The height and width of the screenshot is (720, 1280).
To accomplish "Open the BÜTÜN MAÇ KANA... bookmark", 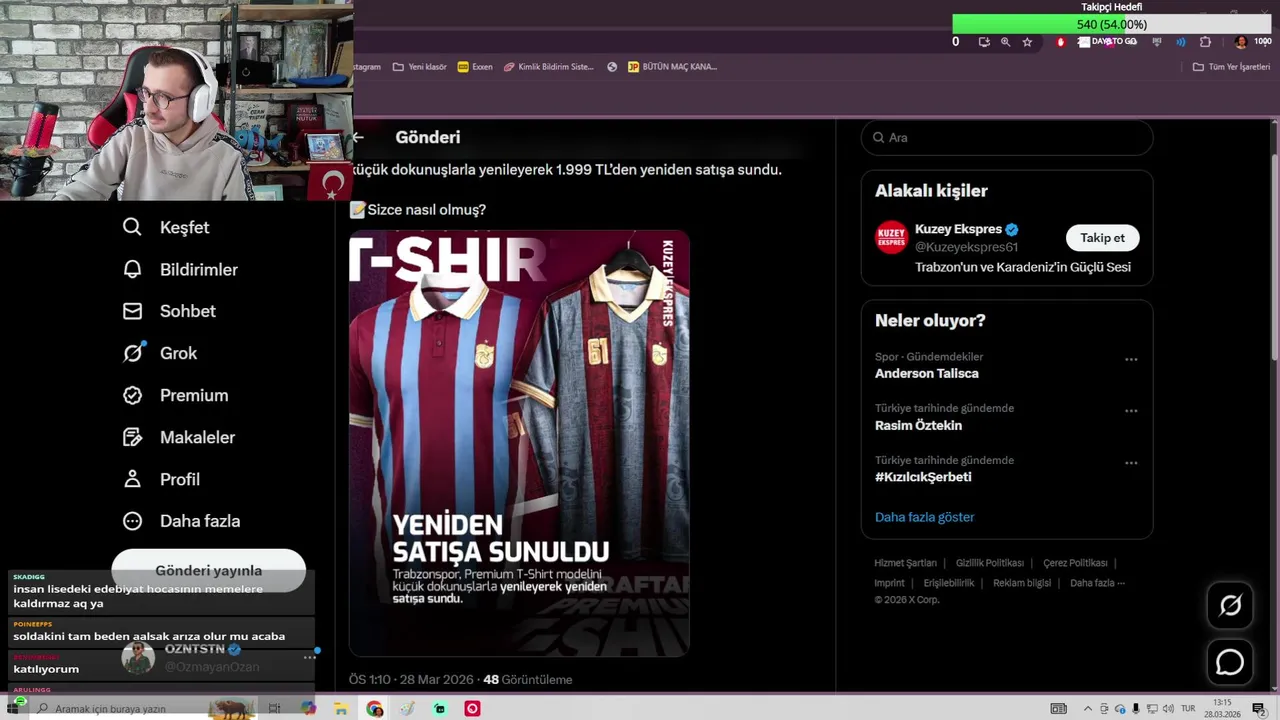I will 672,67.
